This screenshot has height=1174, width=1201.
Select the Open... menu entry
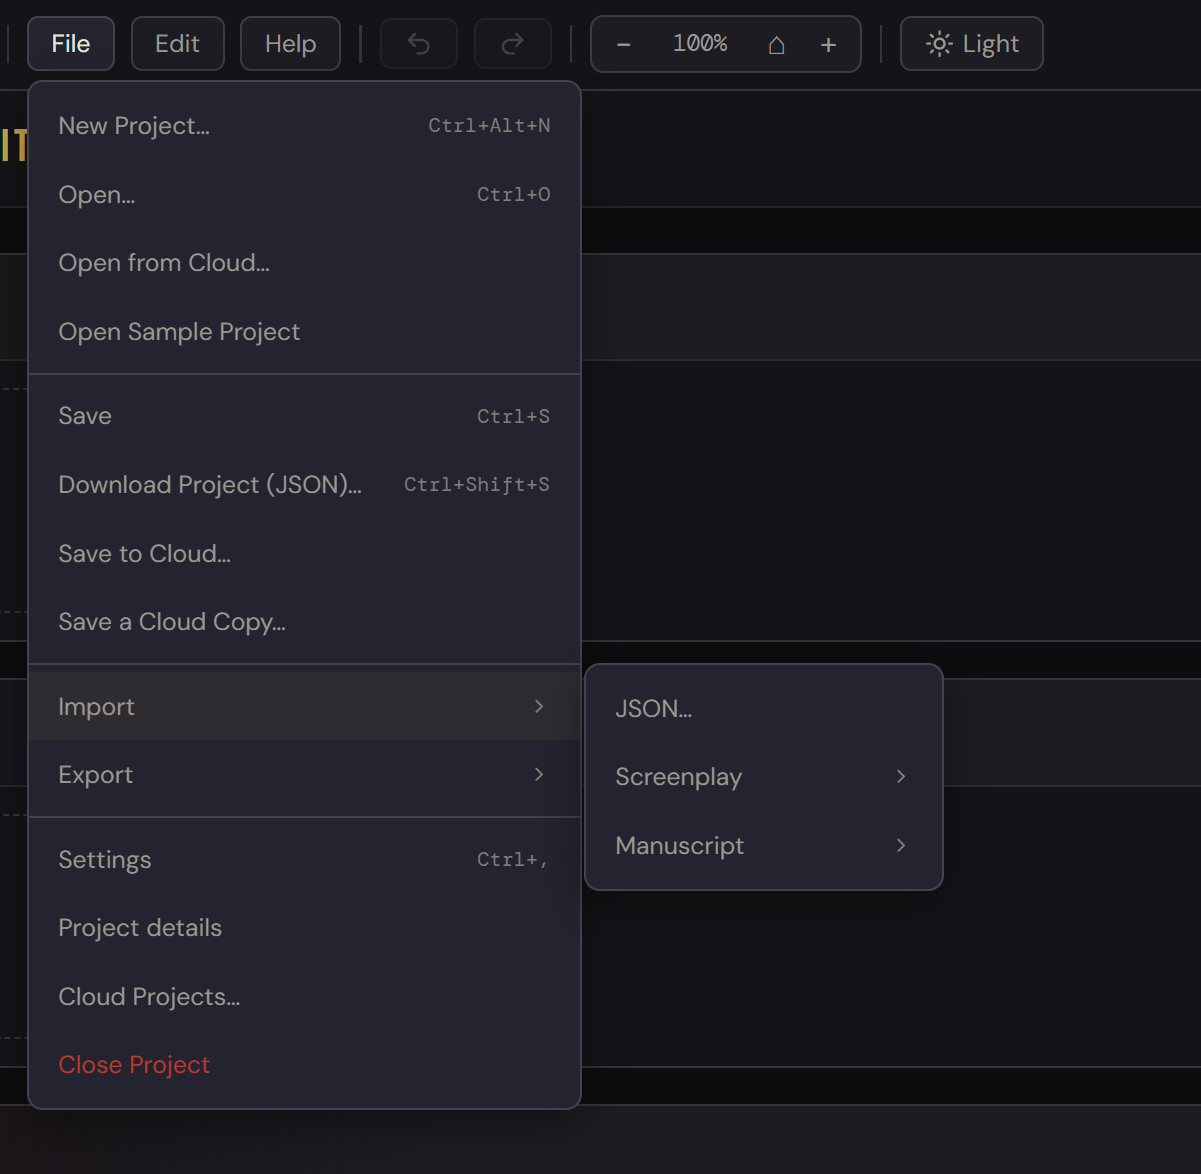(x=305, y=195)
